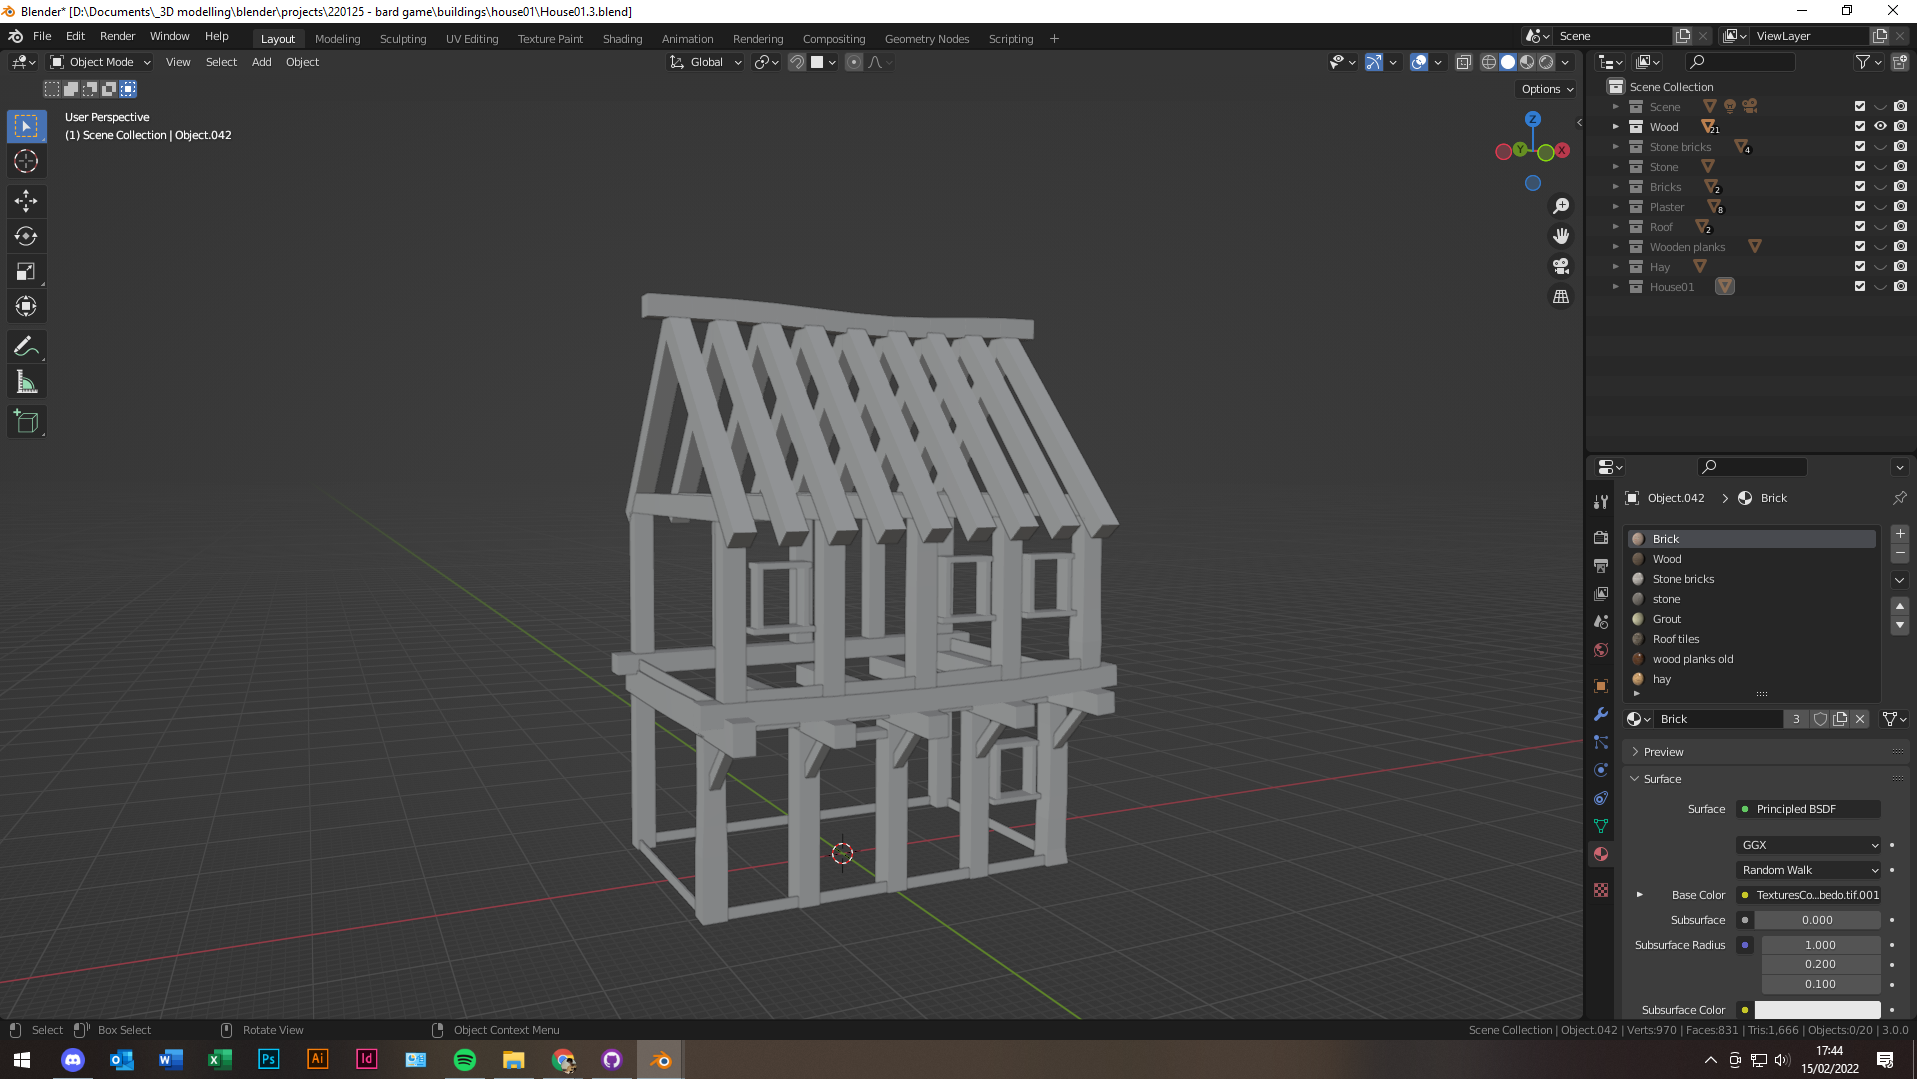Image resolution: width=1917 pixels, height=1079 pixels.
Task: Disable Hay collection in renders
Action: coord(1900,267)
